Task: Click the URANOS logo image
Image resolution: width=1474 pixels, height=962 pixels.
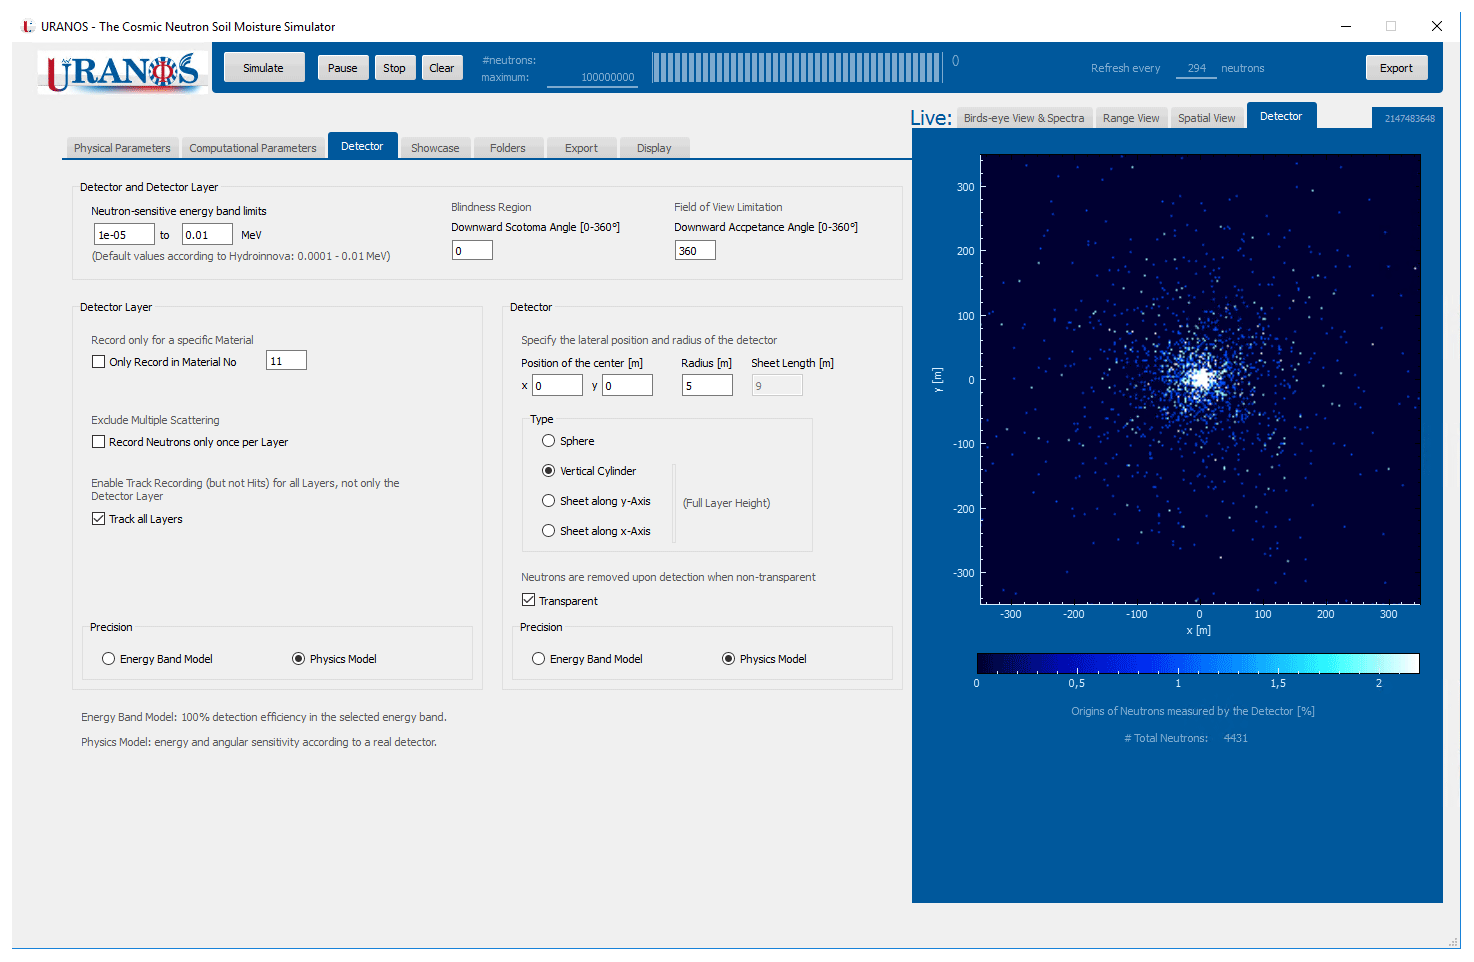Action: pyautogui.click(x=123, y=71)
